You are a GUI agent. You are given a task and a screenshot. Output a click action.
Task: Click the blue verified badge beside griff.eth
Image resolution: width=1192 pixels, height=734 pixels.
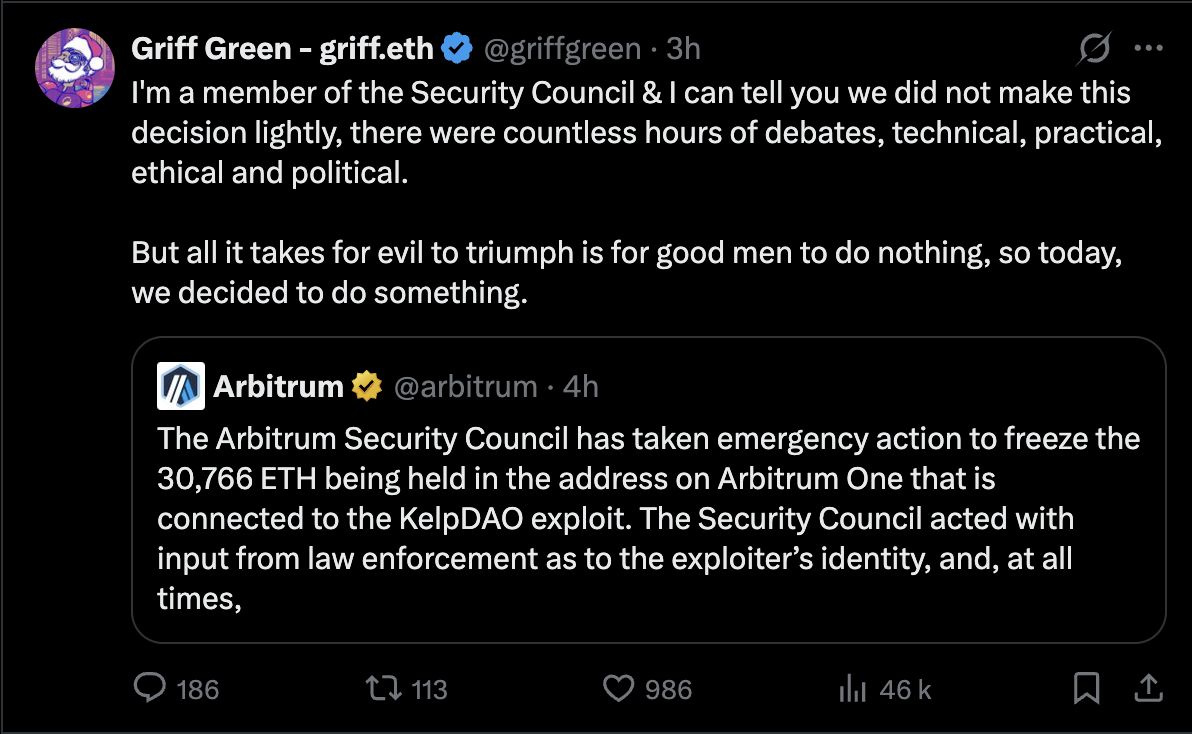458,48
